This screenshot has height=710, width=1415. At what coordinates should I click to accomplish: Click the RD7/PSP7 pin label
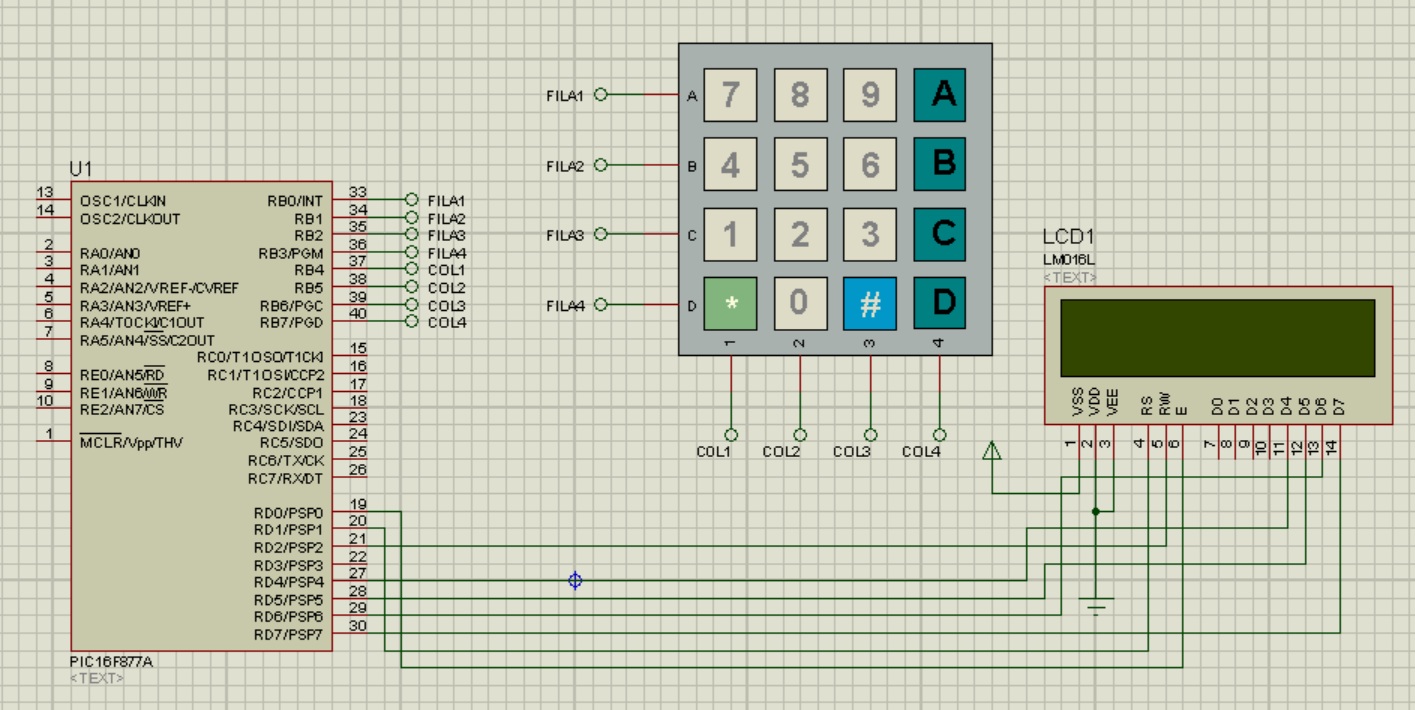click(x=288, y=635)
